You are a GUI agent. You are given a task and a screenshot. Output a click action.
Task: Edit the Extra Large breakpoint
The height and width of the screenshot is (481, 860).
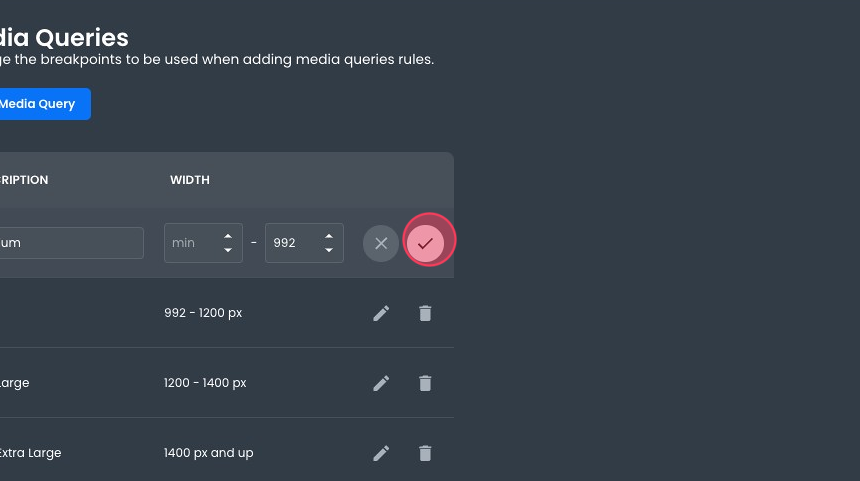tap(381, 453)
